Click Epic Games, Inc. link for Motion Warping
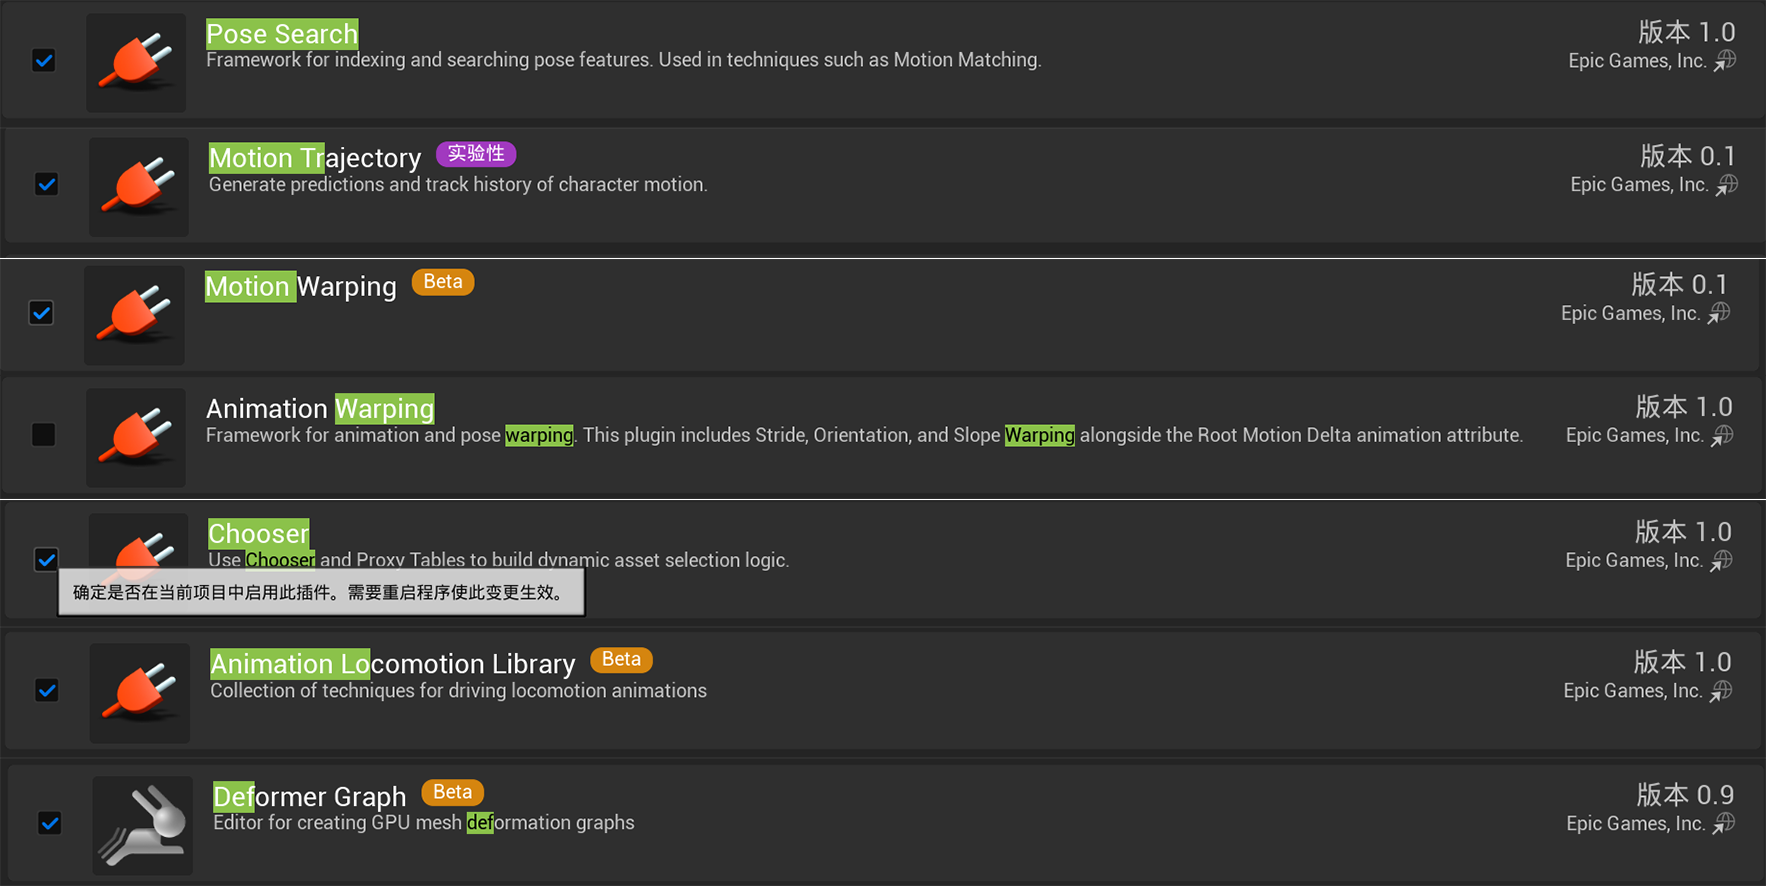1766x886 pixels. 1630,314
